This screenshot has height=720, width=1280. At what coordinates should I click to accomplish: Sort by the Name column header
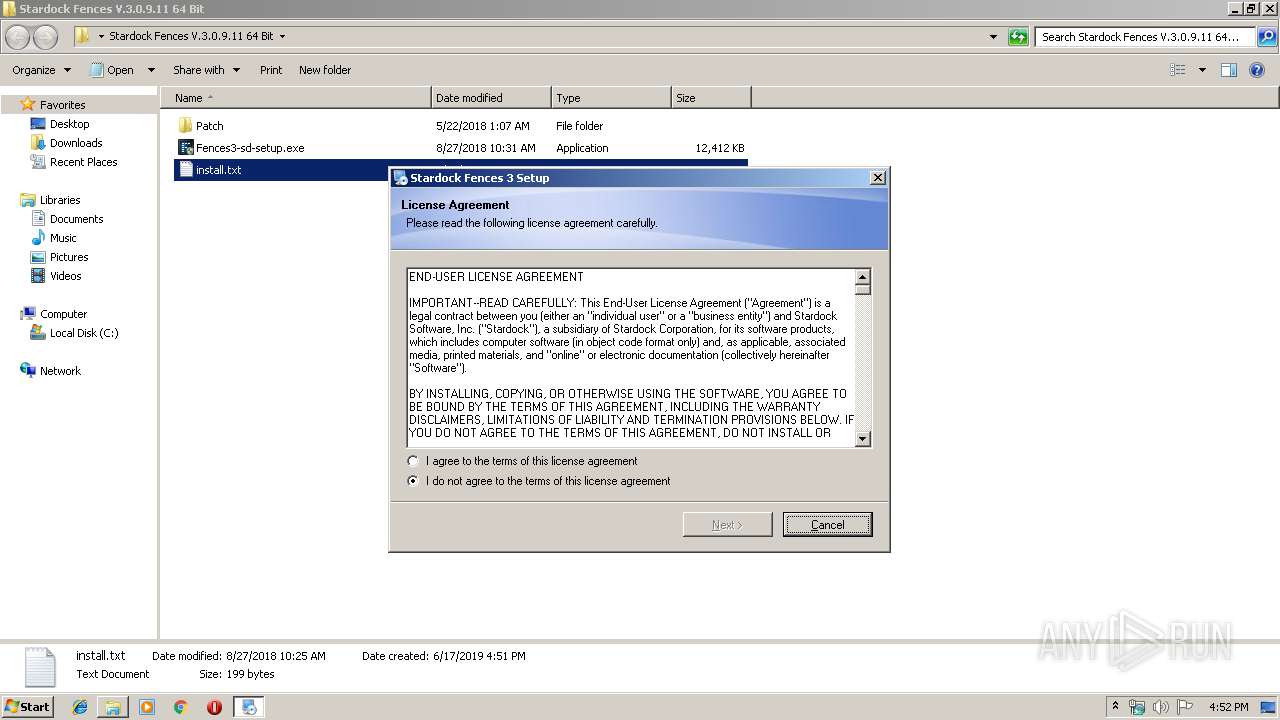296,98
